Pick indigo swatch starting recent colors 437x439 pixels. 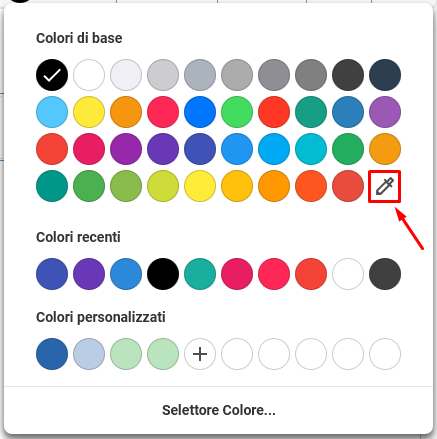[x=52, y=274]
